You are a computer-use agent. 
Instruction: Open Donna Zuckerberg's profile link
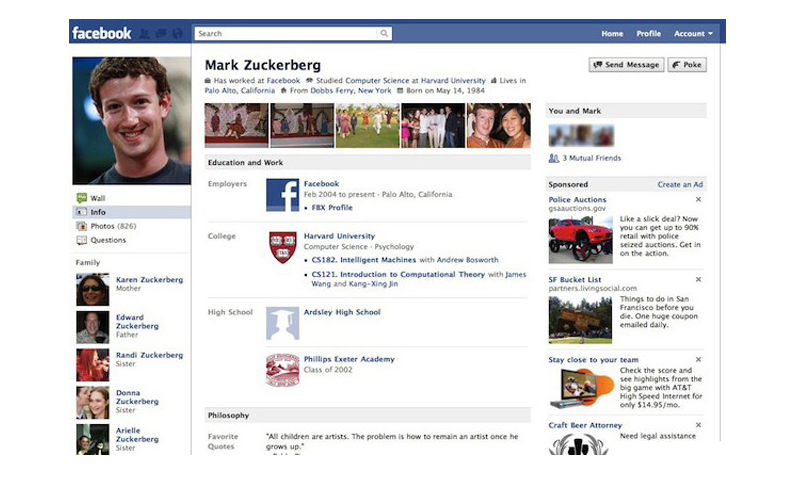click(137, 397)
